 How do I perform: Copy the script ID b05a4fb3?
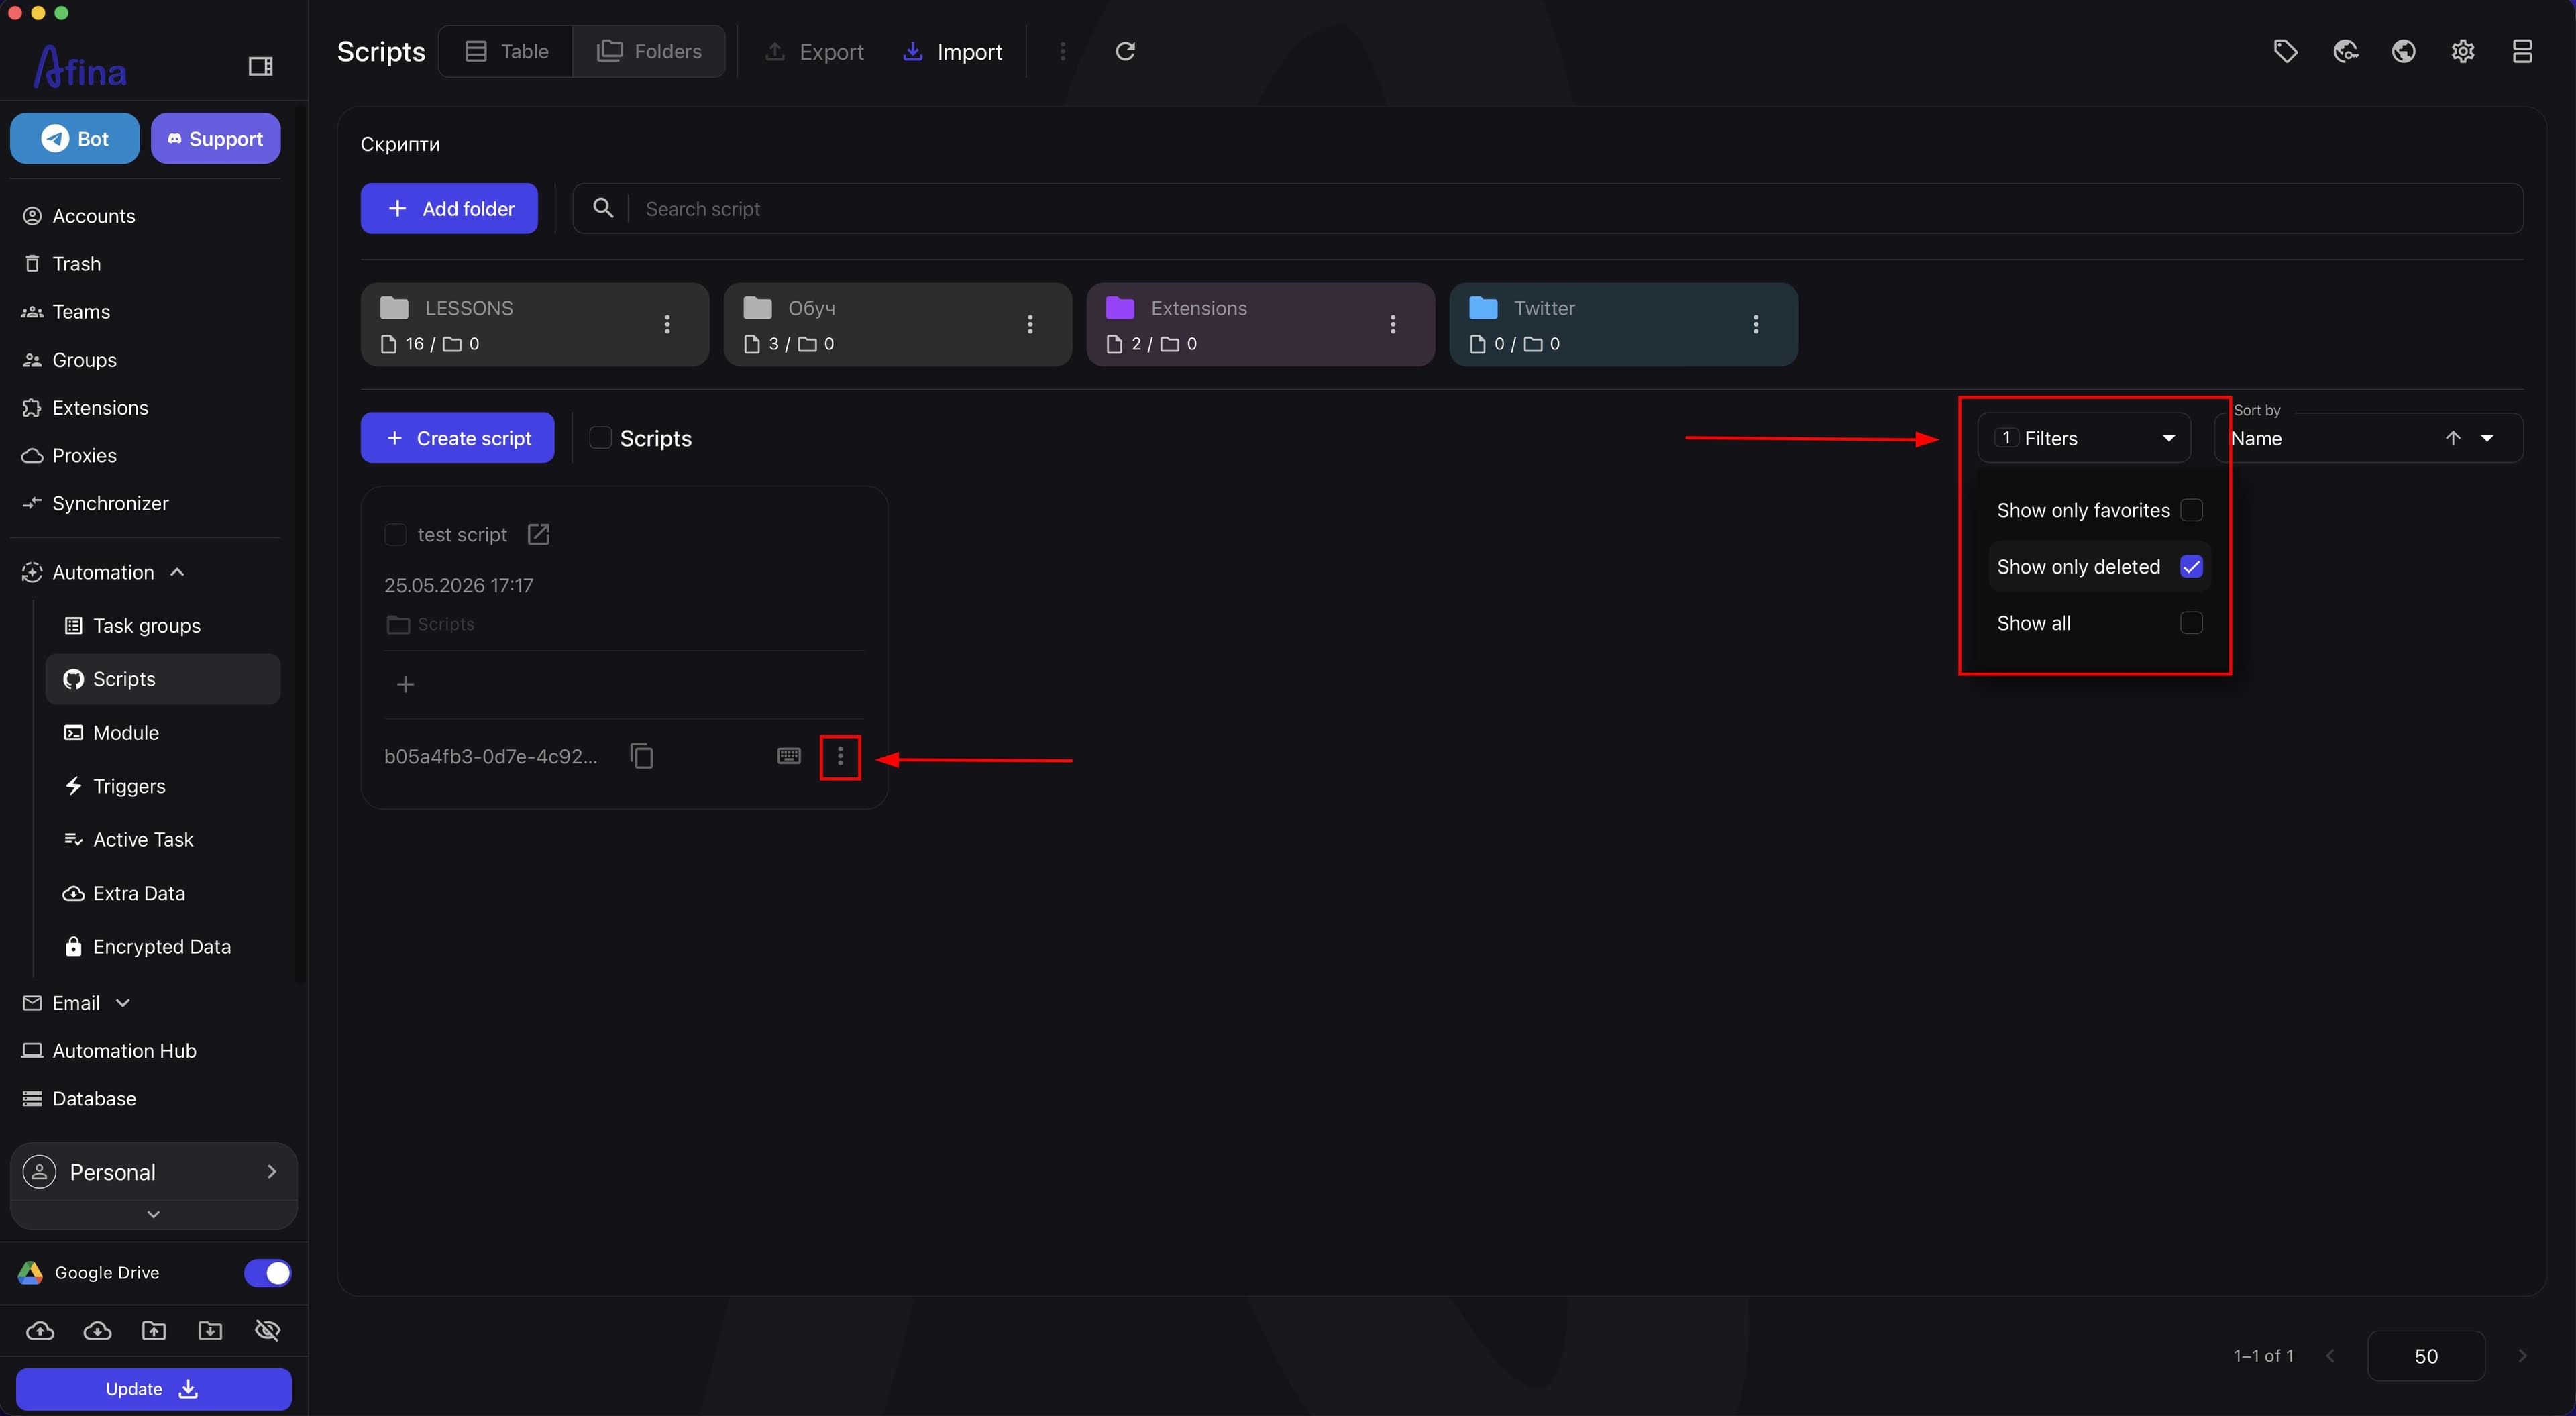point(642,756)
